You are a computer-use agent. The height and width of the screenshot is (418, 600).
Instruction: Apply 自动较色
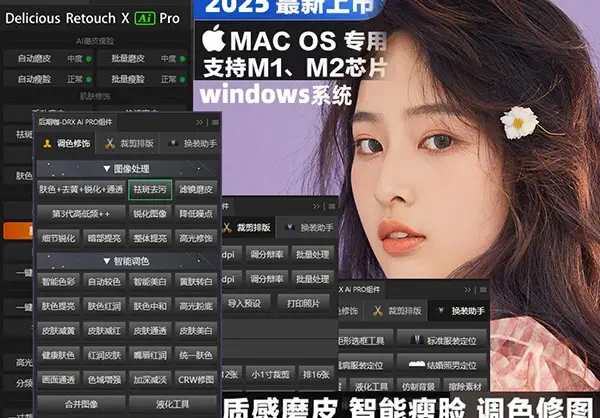tap(104, 282)
